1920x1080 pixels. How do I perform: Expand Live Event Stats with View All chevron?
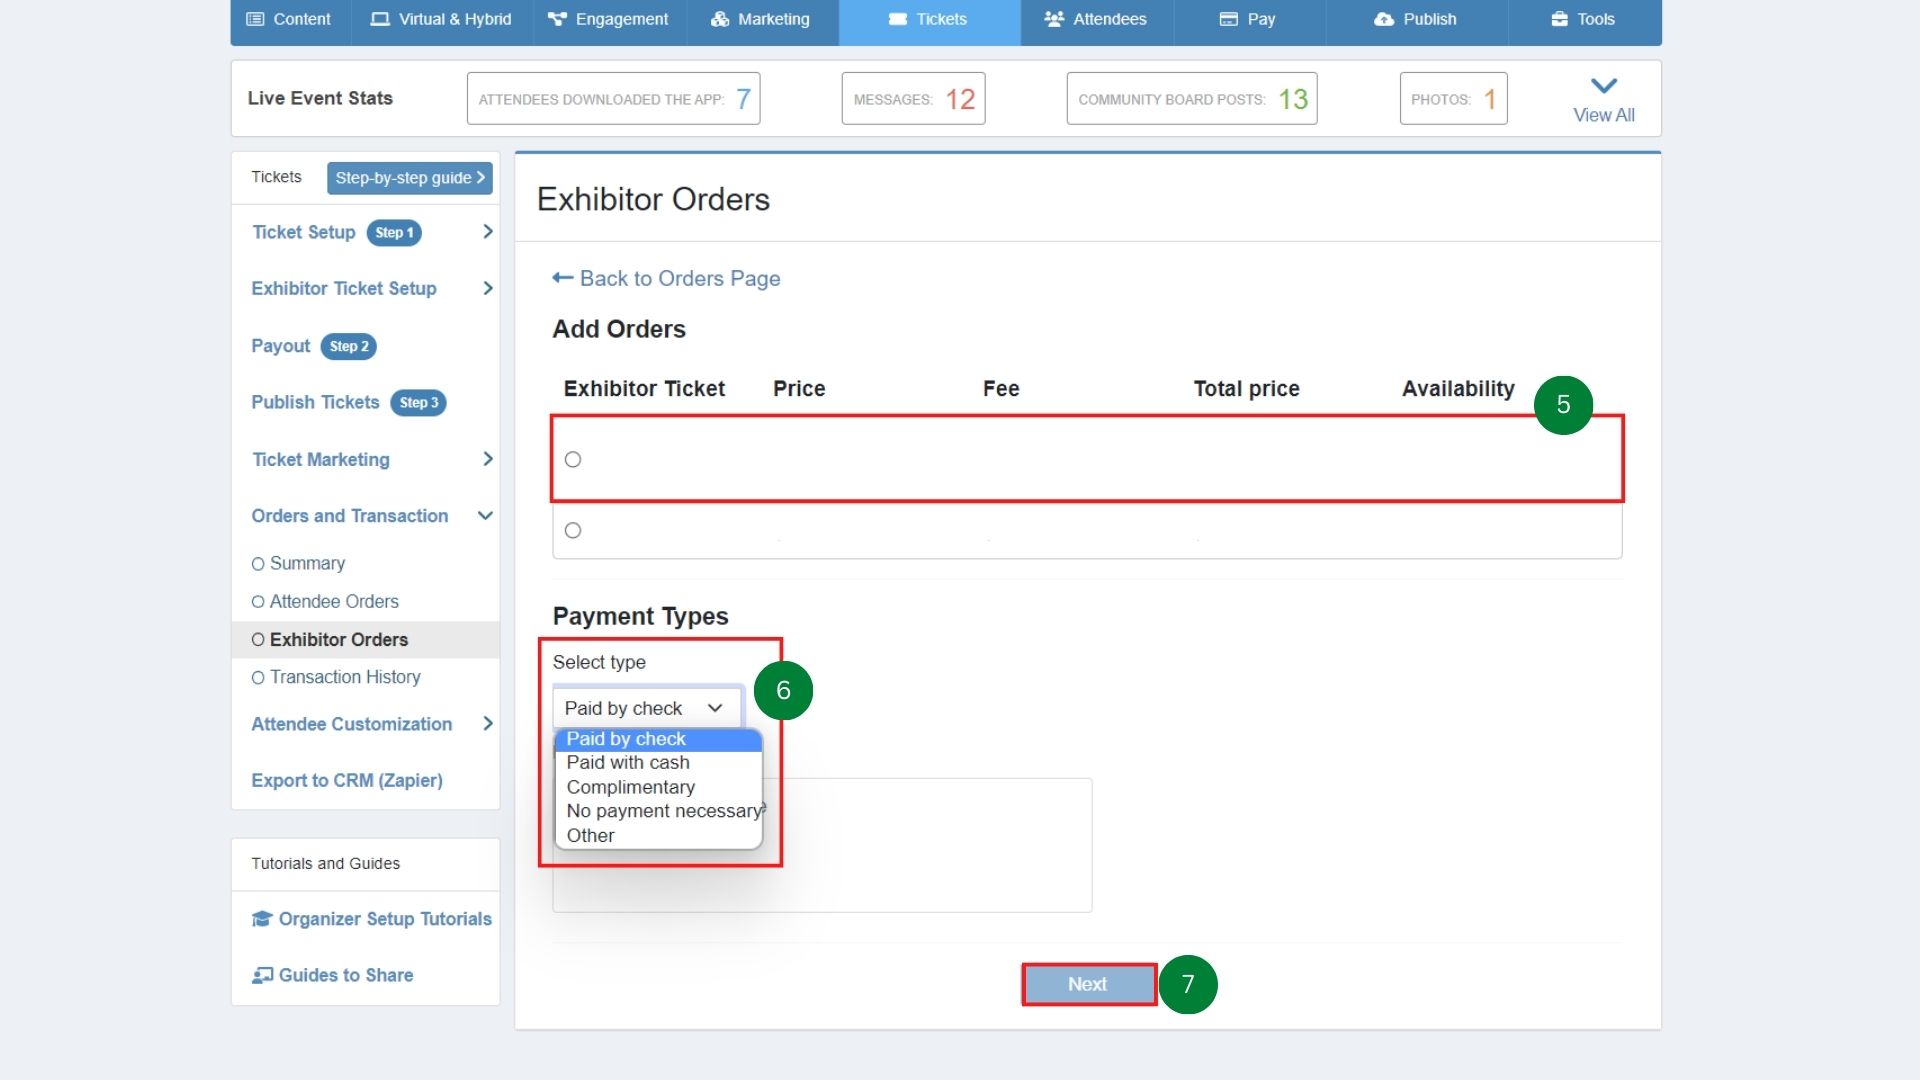point(1604,86)
